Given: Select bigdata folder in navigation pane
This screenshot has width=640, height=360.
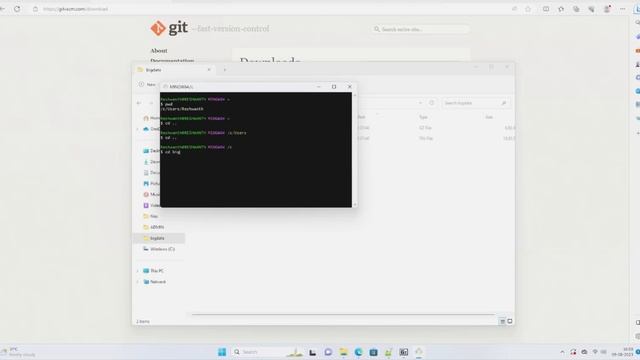Looking at the screenshot, I should pyautogui.click(x=159, y=238).
